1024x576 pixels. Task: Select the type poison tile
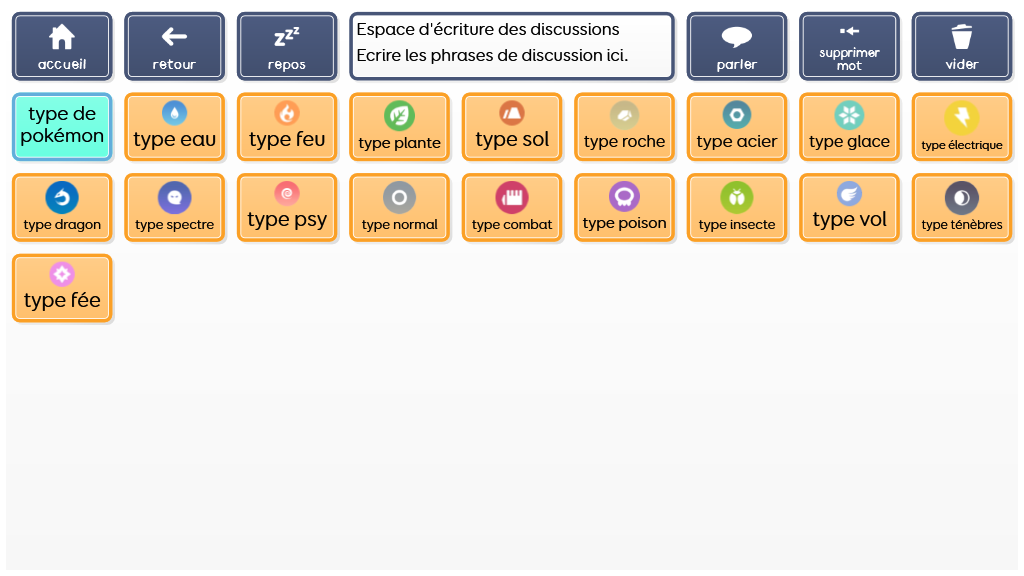click(624, 208)
